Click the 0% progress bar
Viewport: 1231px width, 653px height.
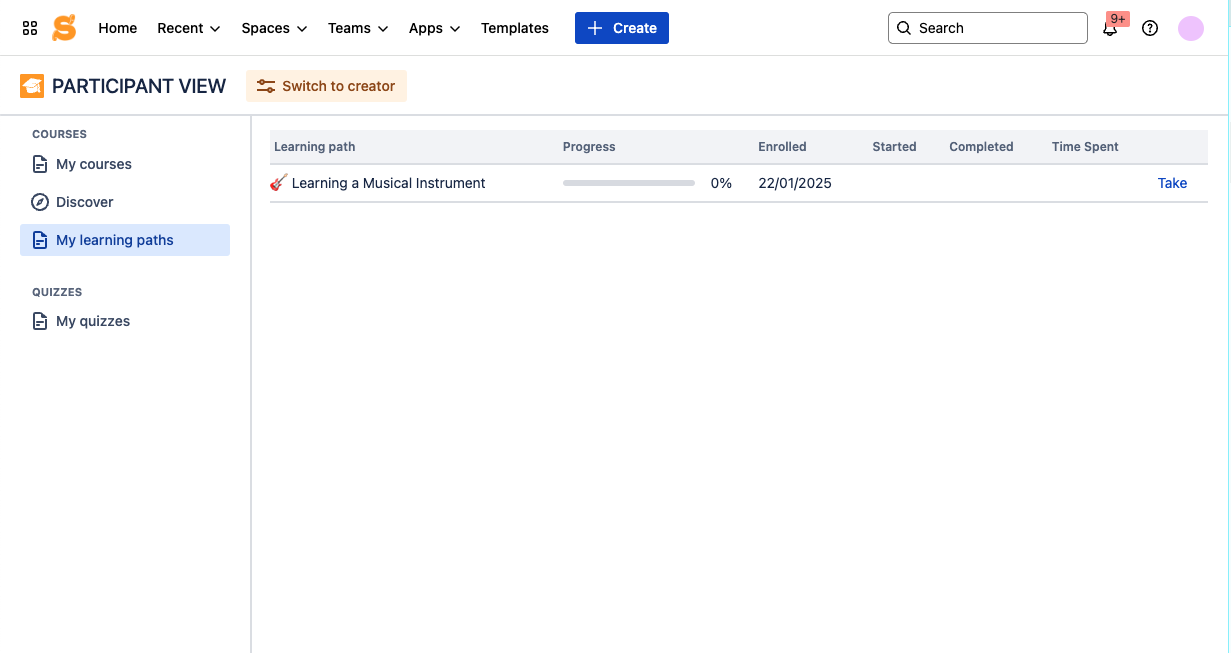coord(629,183)
